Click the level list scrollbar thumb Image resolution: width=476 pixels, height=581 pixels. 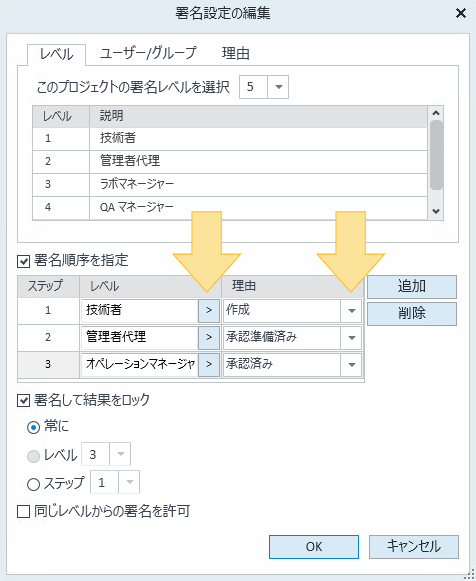(436, 155)
